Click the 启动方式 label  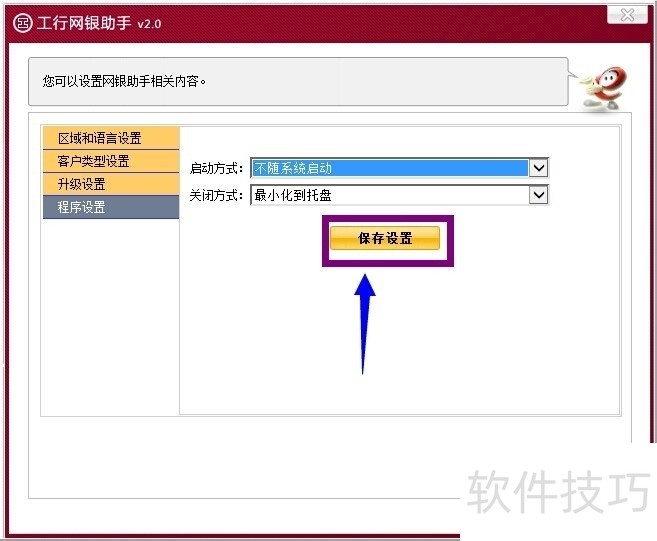(216, 168)
